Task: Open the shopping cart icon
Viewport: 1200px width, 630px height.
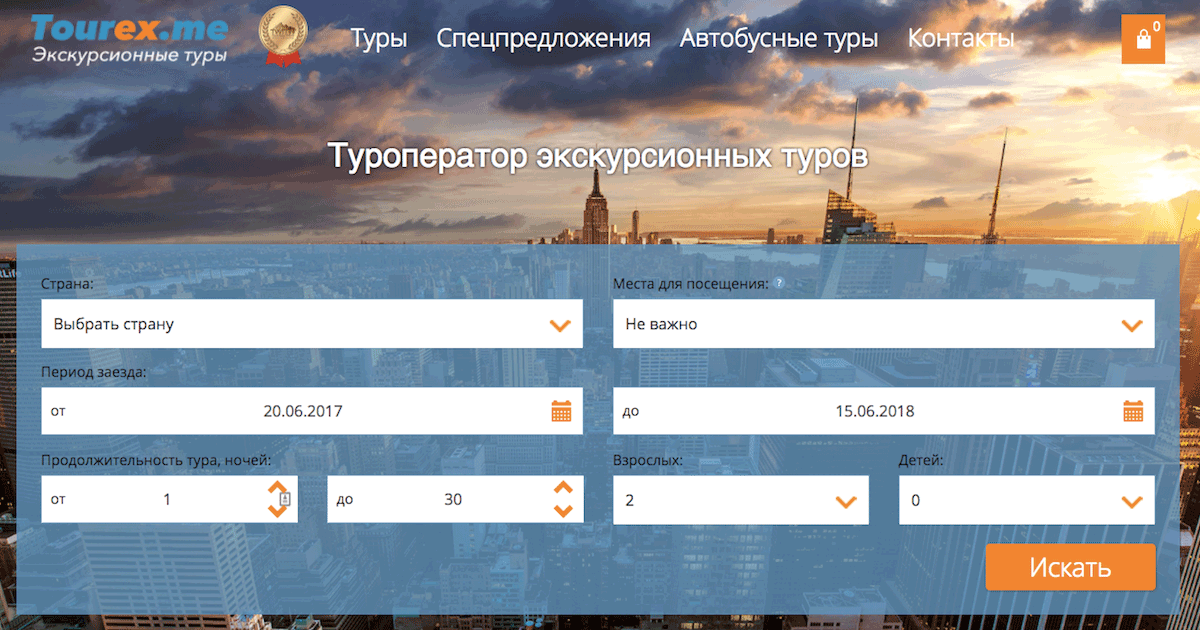Action: [1143, 39]
